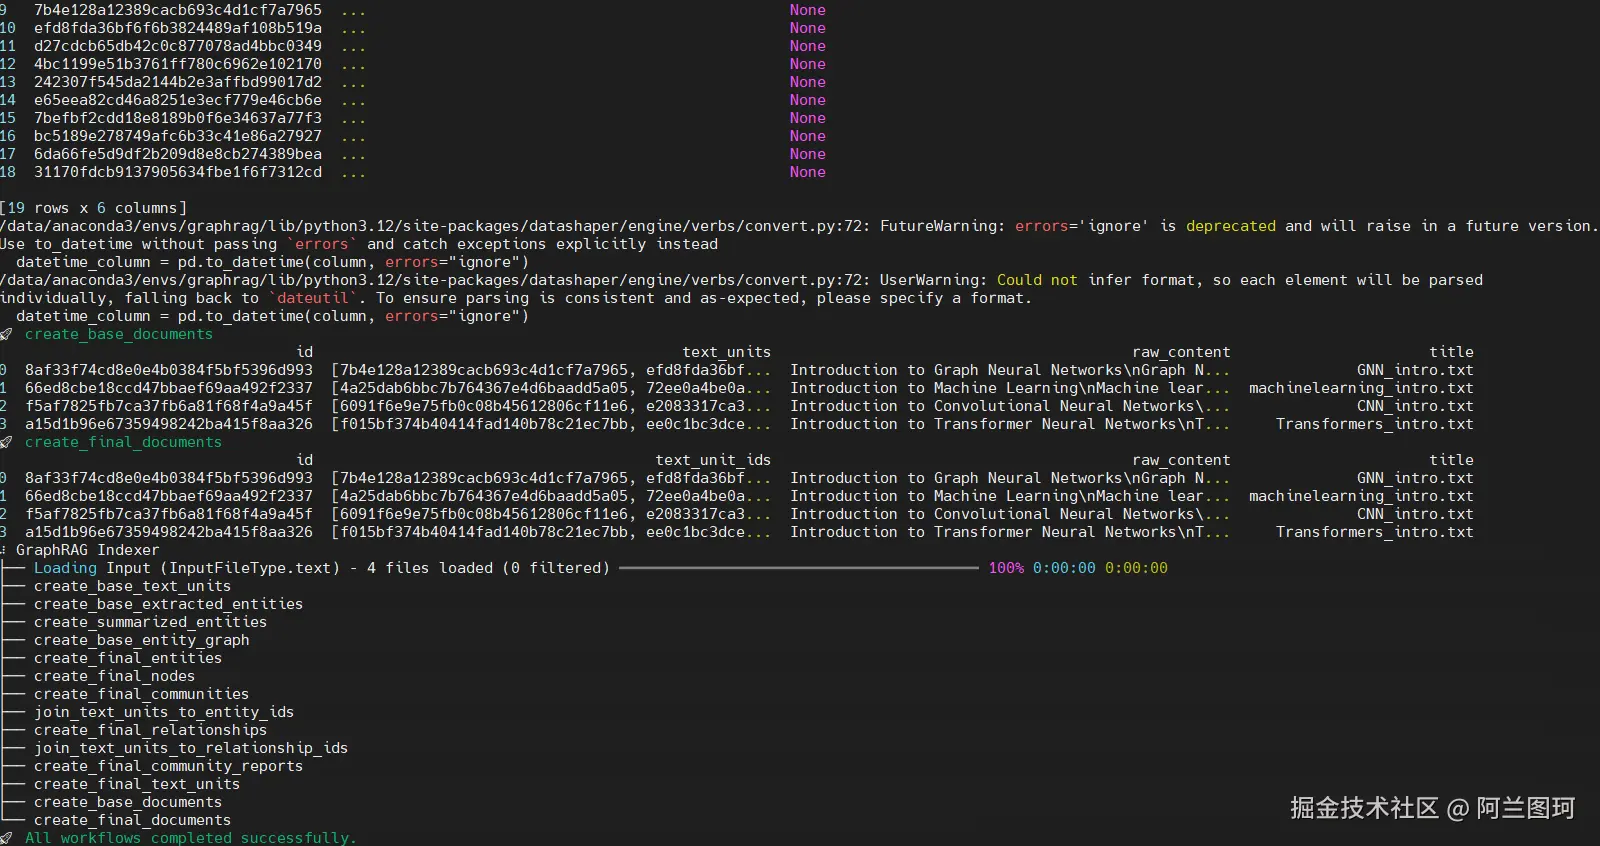Image resolution: width=1600 pixels, height=846 pixels.
Task: Click the "text_units" column header
Action: (727, 352)
